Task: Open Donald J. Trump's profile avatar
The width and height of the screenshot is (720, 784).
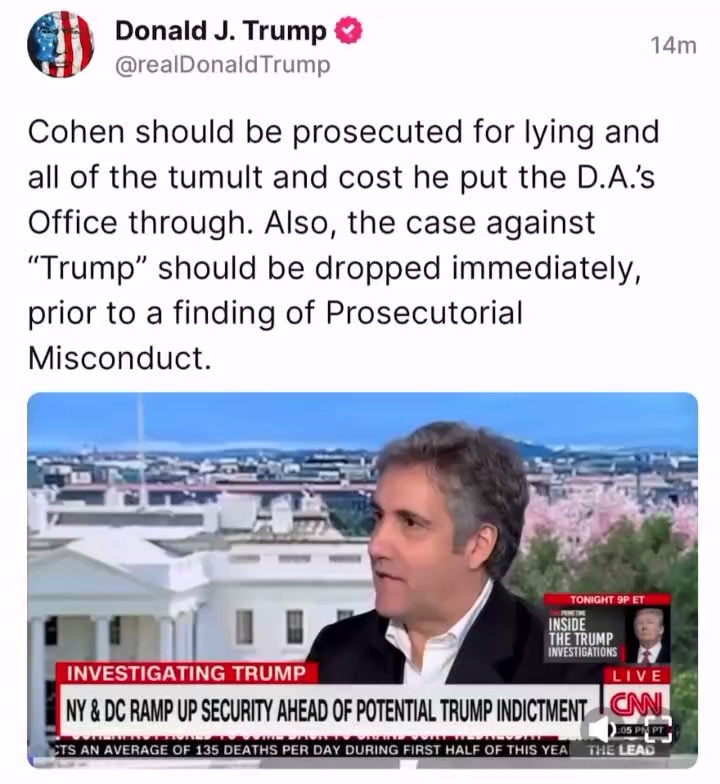Action: coord(60,44)
